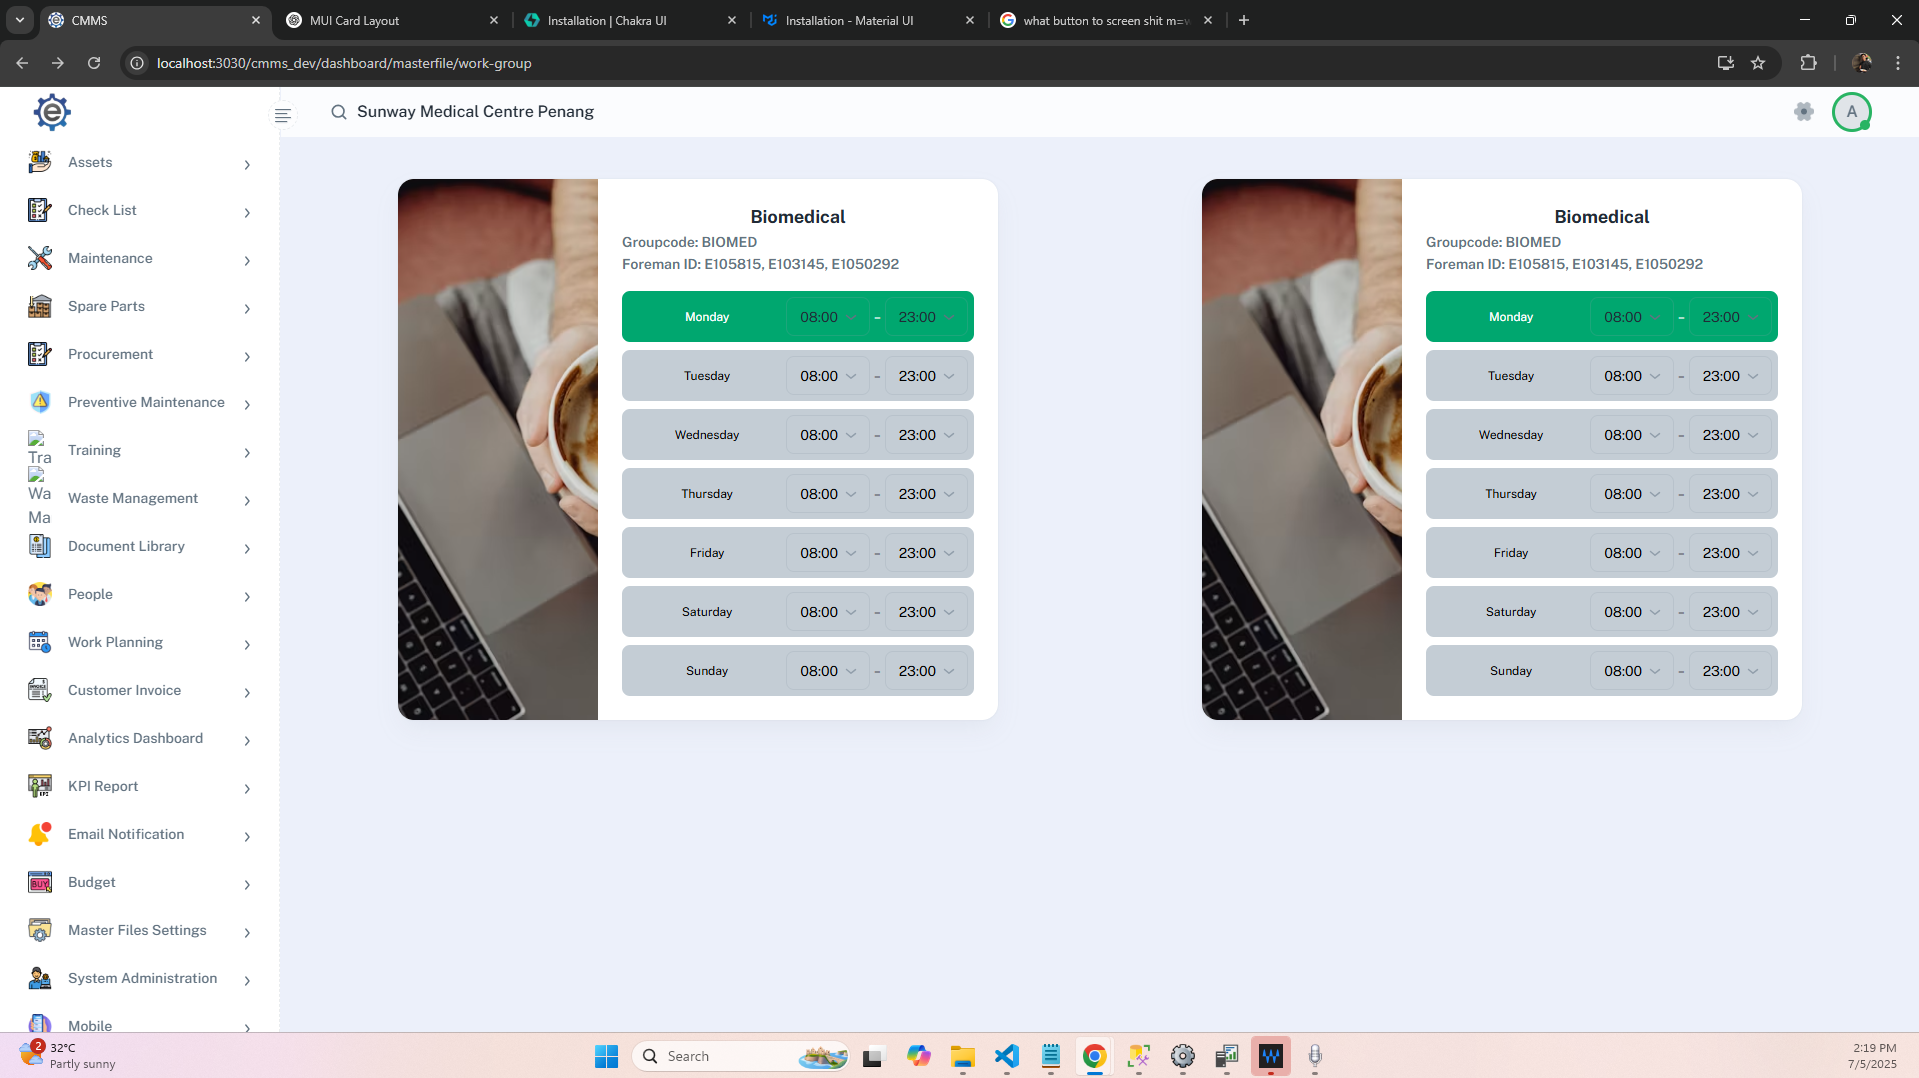Click the Maintenance tools icon in sidebar
Viewport: 1919px width, 1078px height.
40,258
